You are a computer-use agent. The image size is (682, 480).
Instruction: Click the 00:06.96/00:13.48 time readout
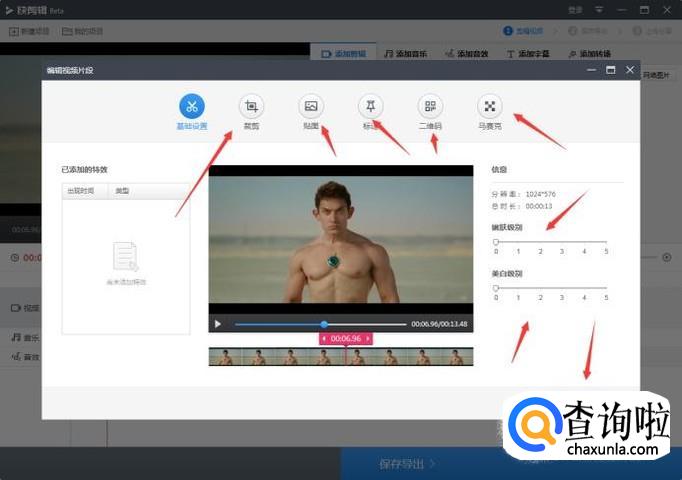point(439,324)
